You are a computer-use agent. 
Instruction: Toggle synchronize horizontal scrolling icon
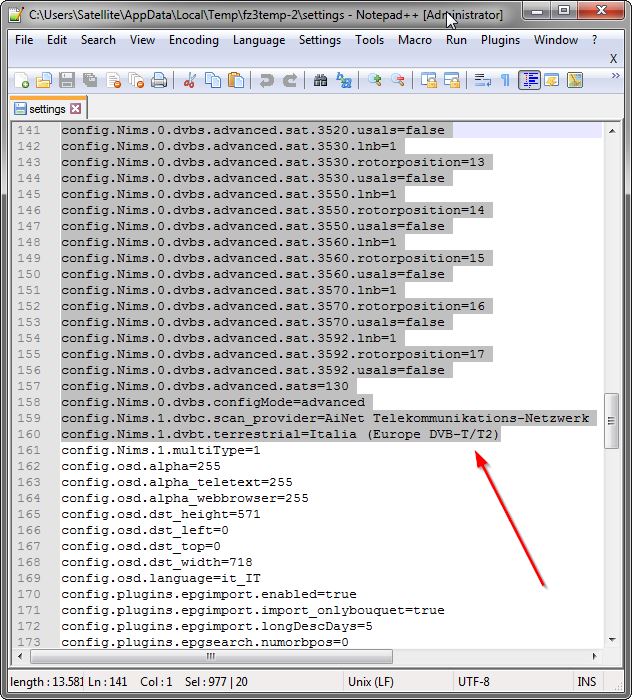[x=452, y=80]
